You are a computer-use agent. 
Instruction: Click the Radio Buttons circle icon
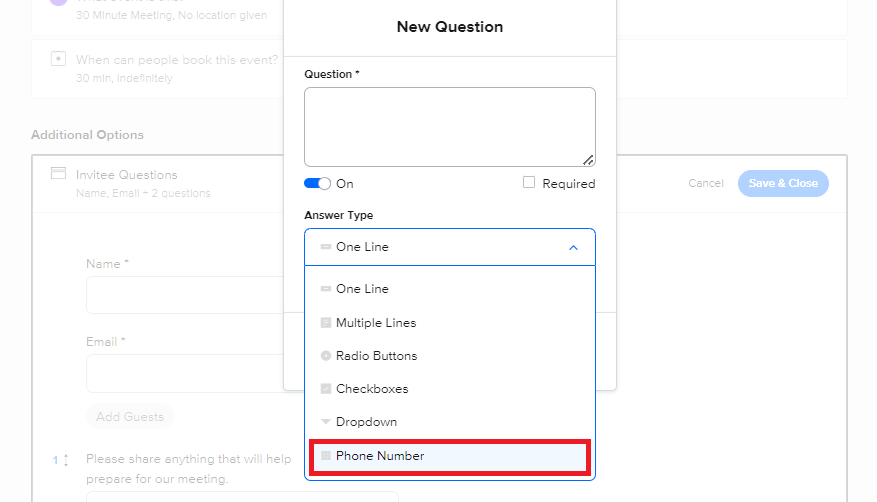coord(326,356)
